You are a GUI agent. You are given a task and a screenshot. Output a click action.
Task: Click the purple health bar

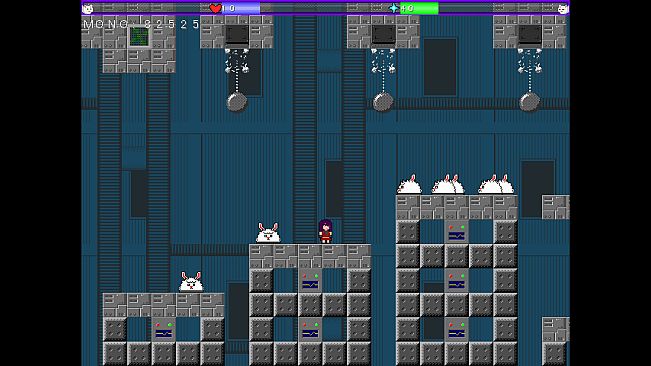(x=241, y=8)
